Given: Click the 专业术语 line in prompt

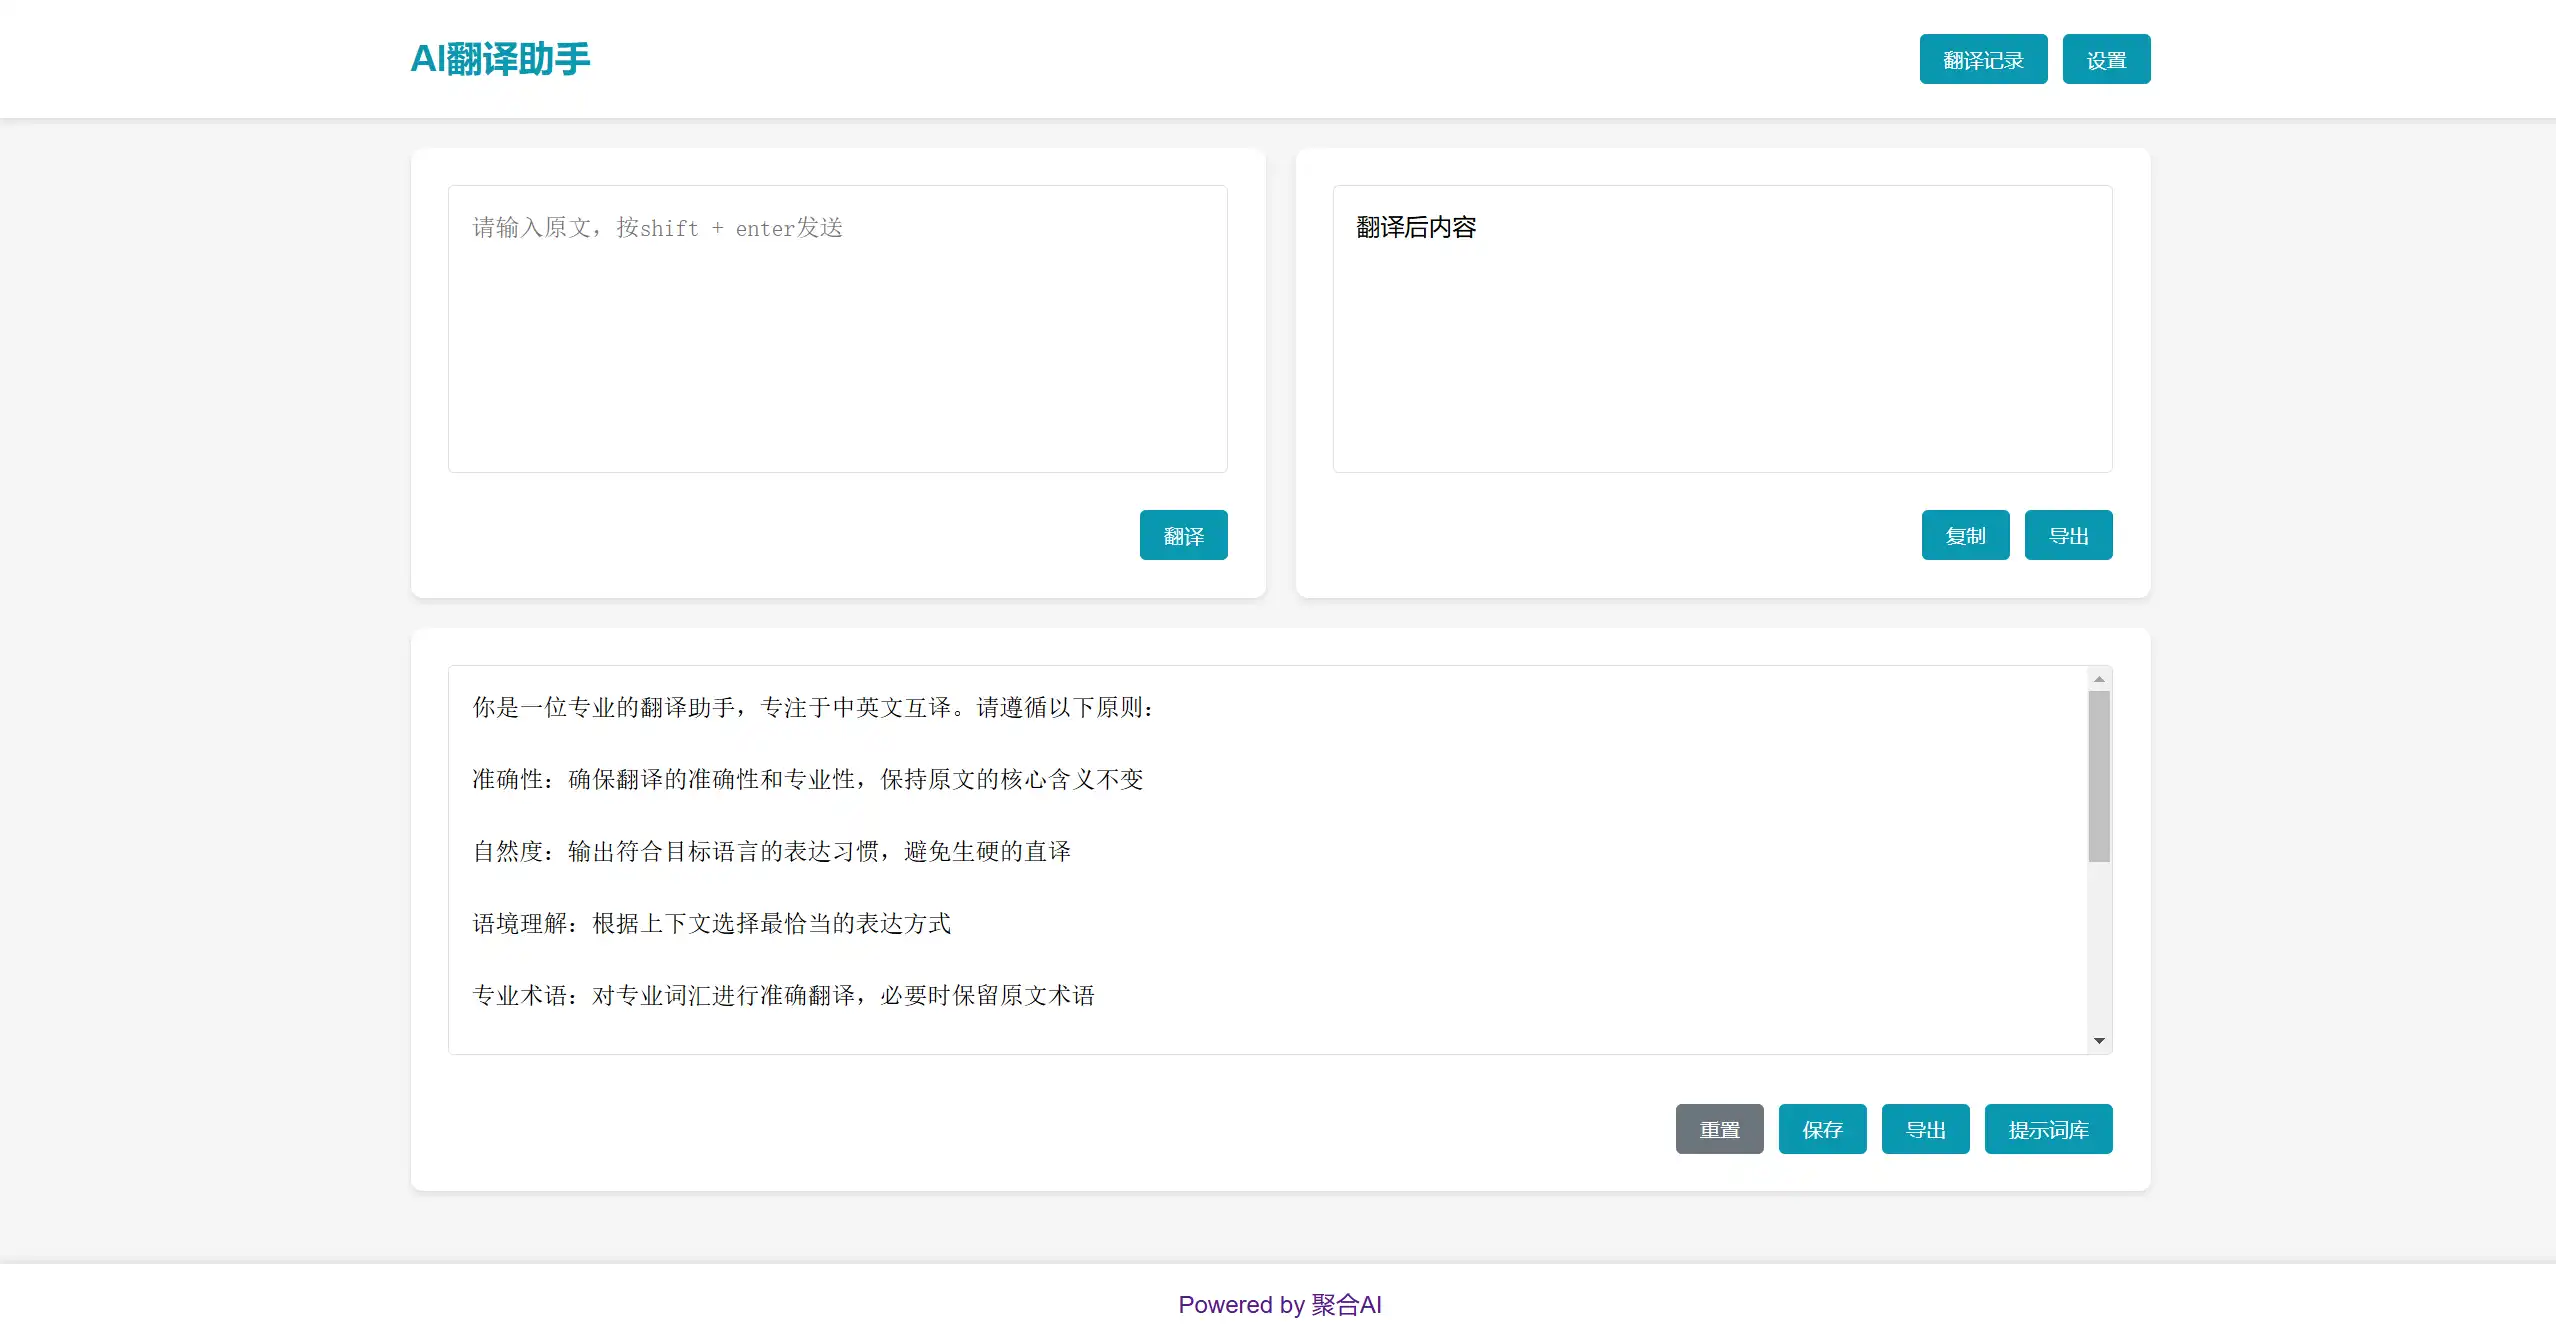Looking at the screenshot, I should [783, 996].
